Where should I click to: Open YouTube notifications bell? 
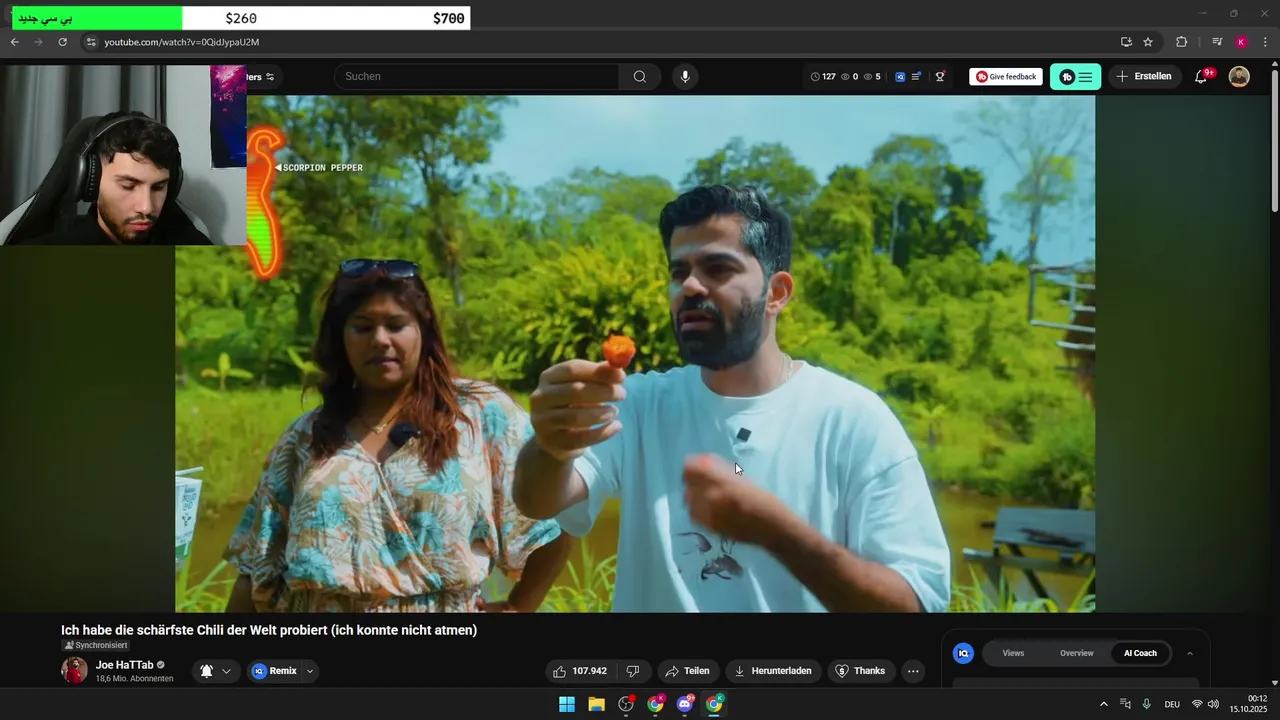(1202, 77)
